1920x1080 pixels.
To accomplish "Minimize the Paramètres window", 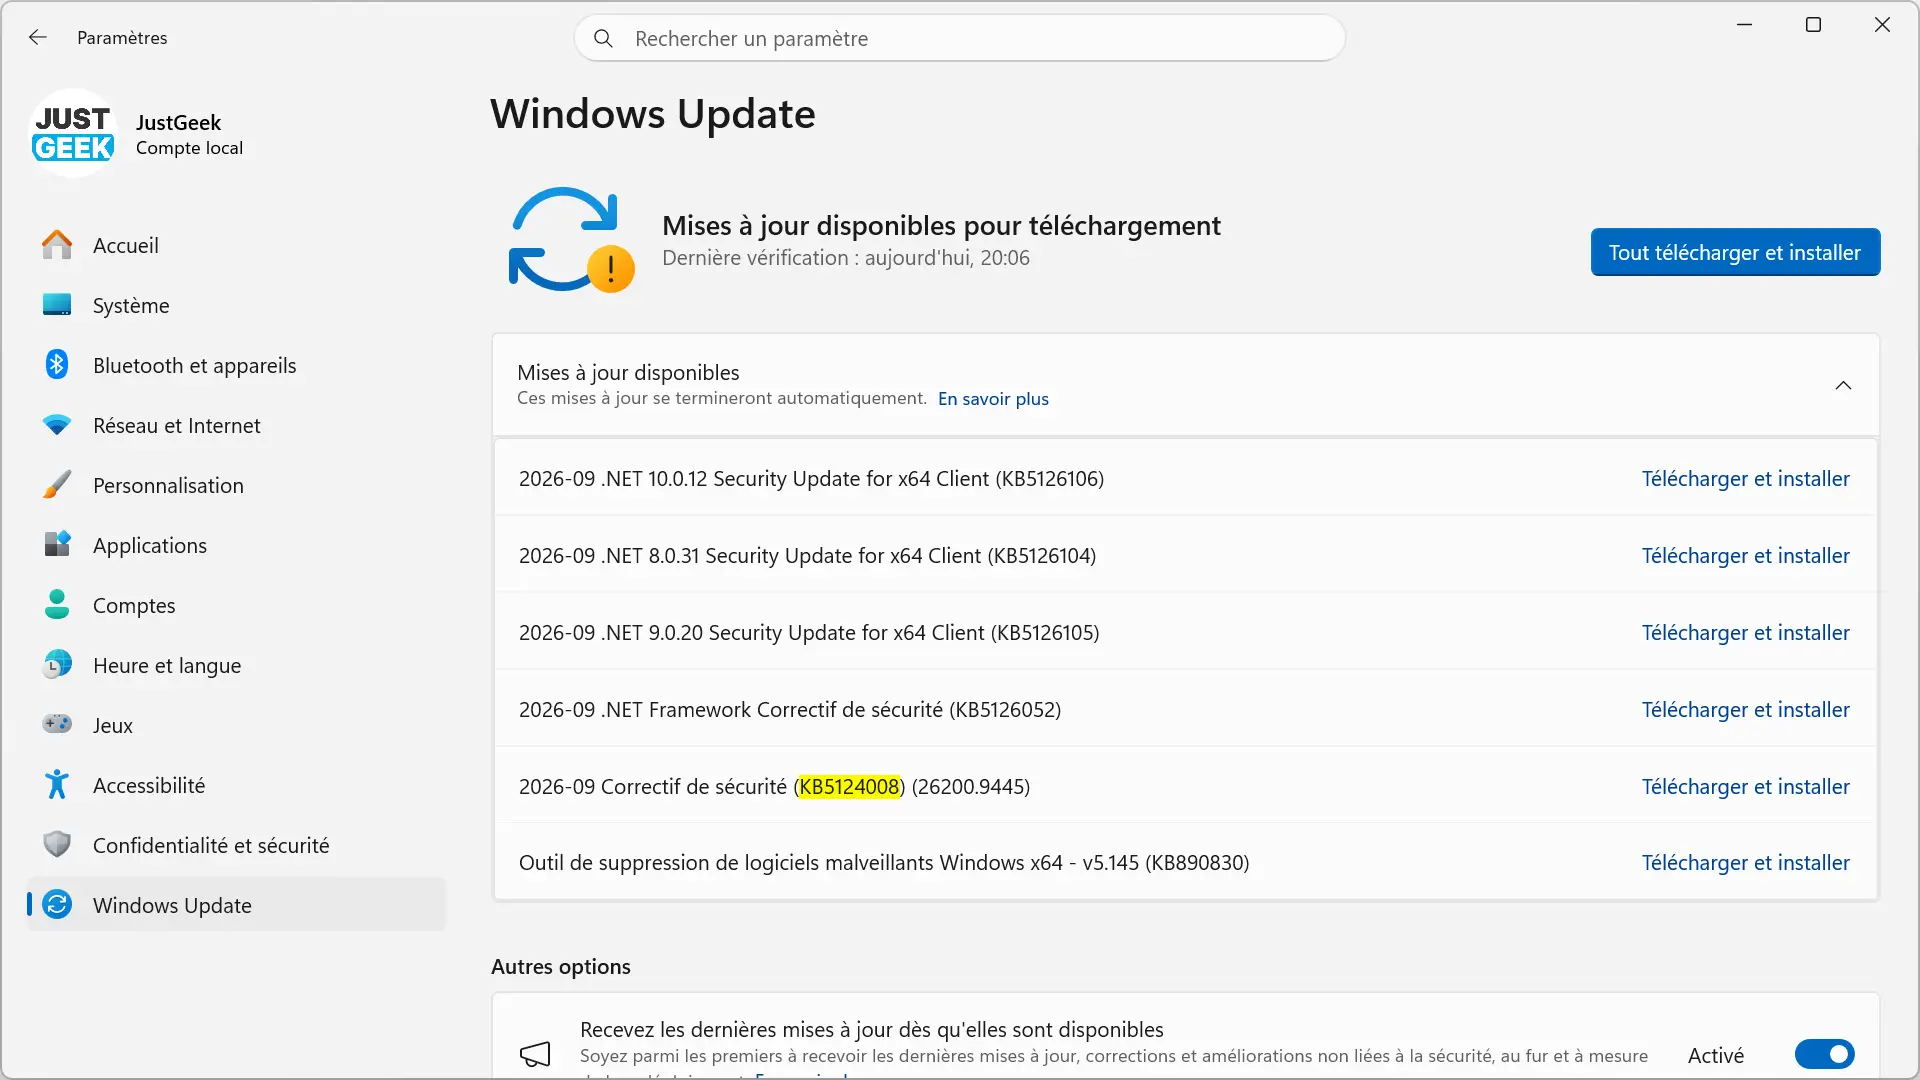I will (x=1745, y=25).
